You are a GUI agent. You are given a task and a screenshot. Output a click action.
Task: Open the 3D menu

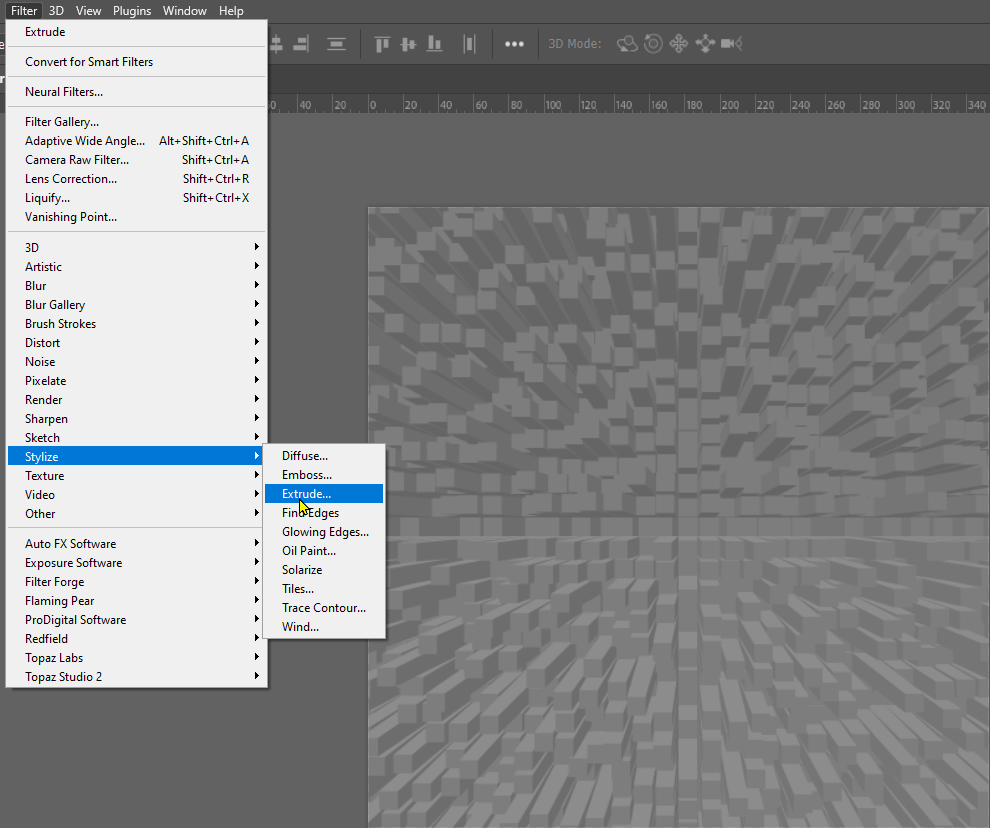[56, 10]
